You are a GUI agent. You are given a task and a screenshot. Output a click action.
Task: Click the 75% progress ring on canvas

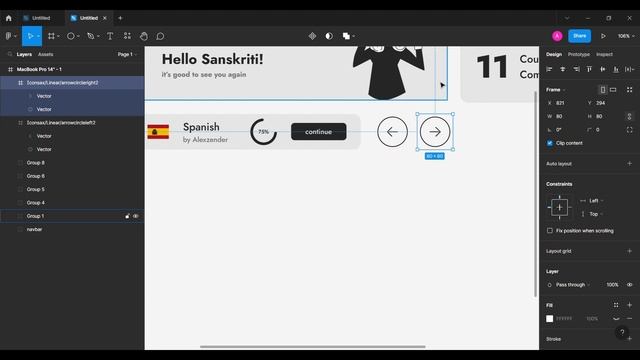263,131
